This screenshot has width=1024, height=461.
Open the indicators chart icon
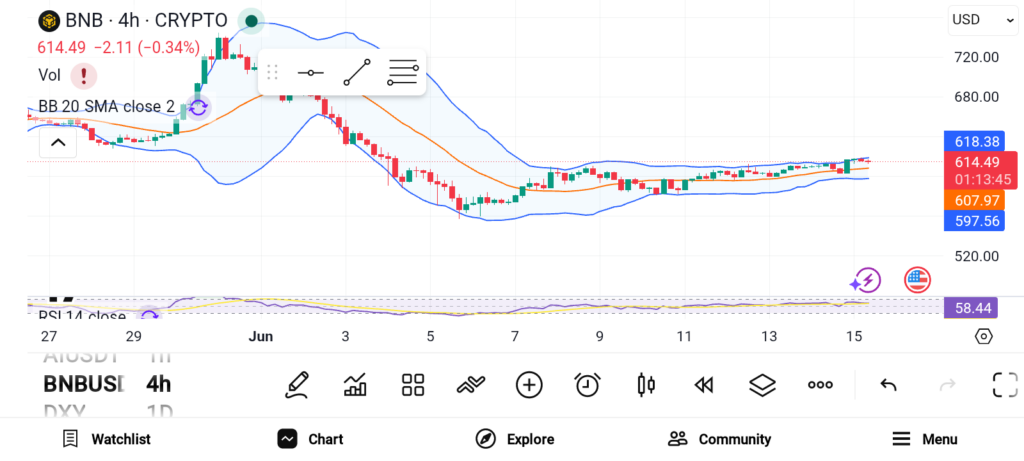point(355,385)
